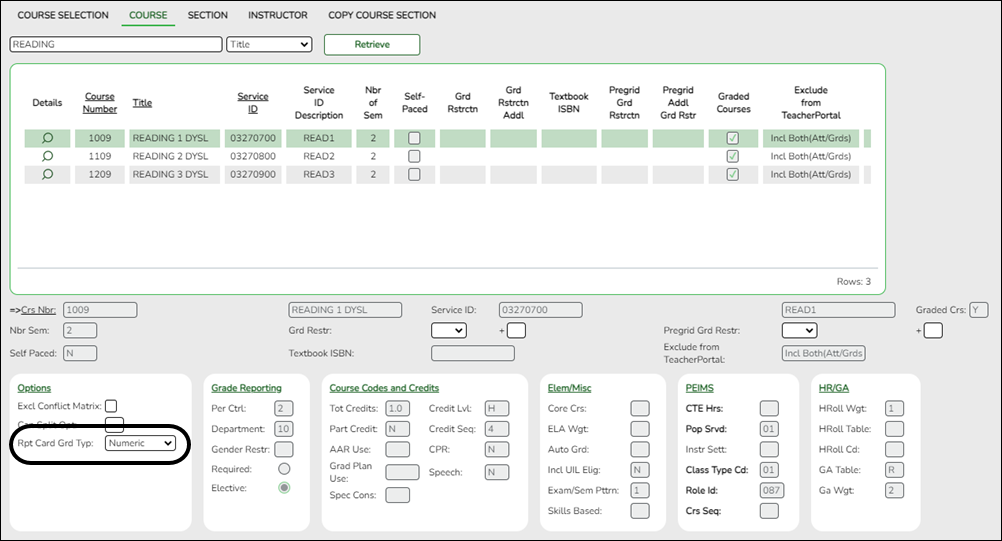Open the Pregrid Grd Restr dropdown
This screenshot has width=1002, height=541.
point(798,330)
